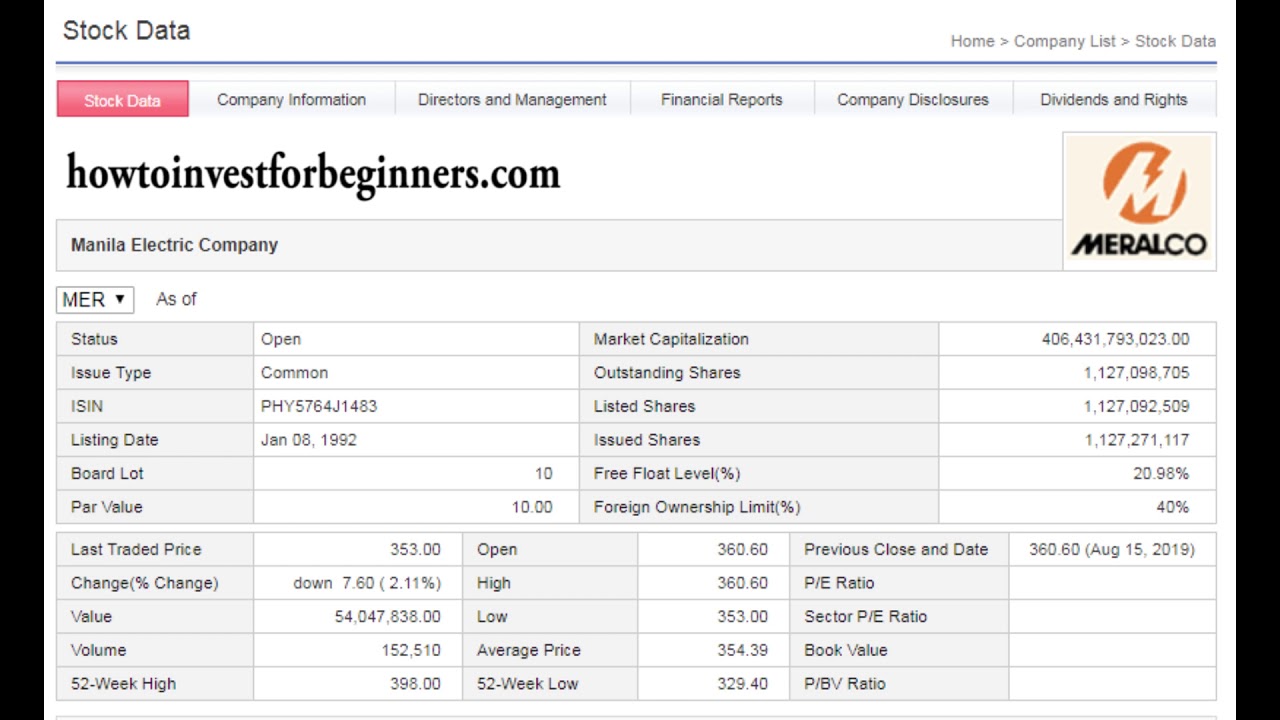Select the Manila Electric Company name
Viewport: 1280px width, 720px height.
[x=174, y=245]
